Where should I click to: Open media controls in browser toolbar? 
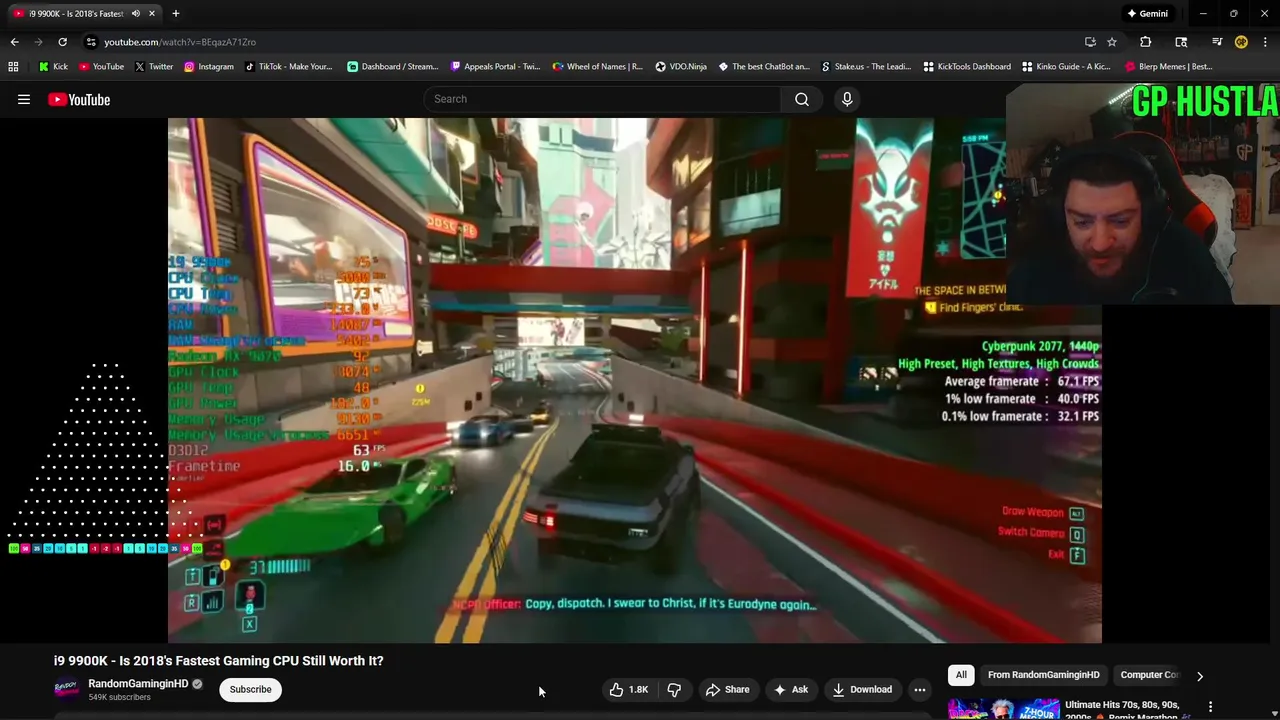1216,42
